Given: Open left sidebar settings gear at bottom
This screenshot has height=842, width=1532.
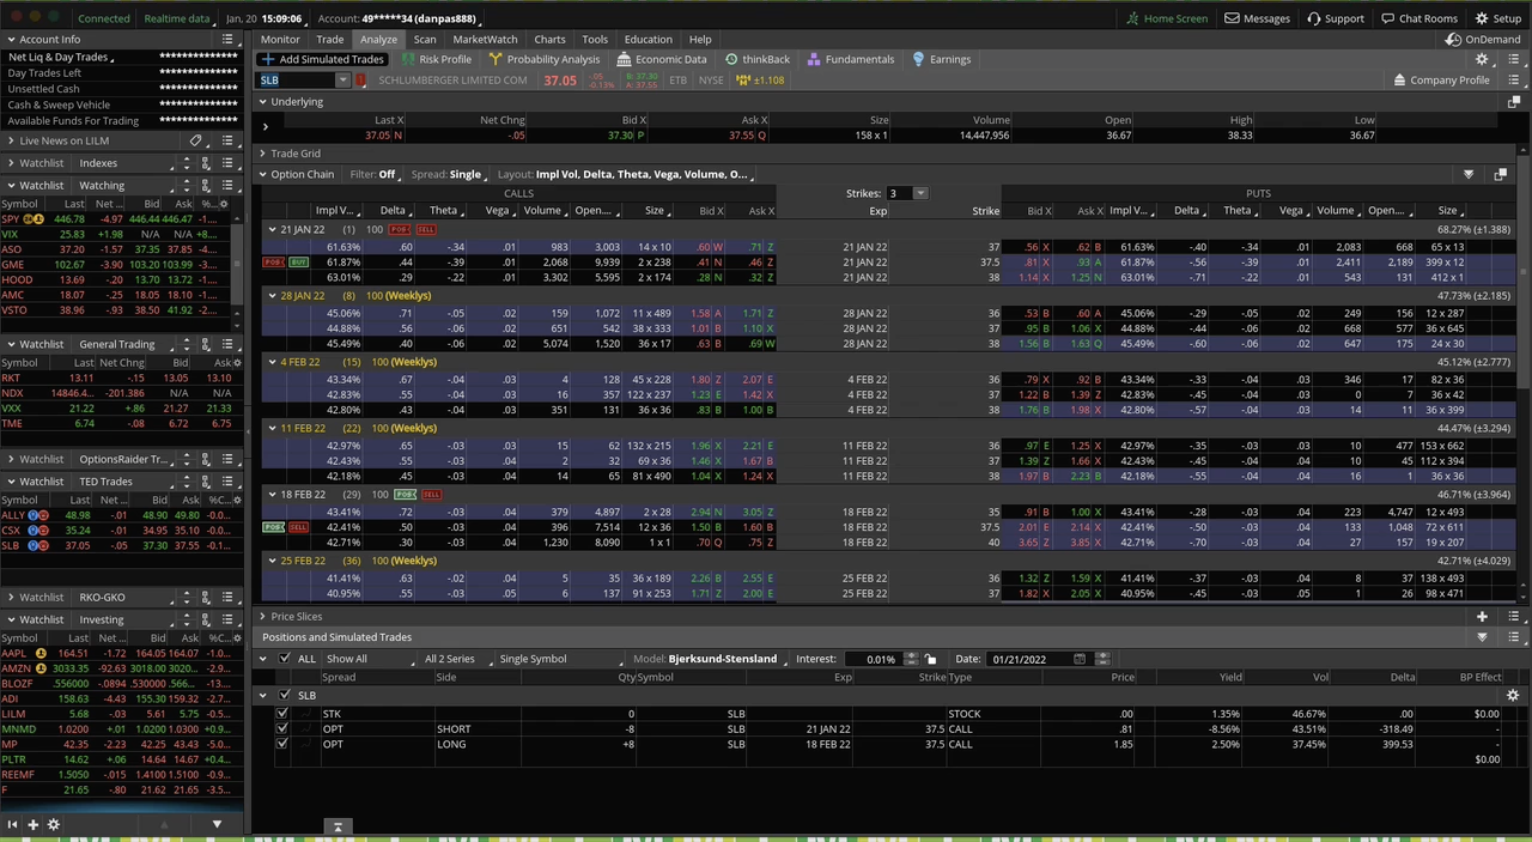Looking at the screenshot, I should [54, 825].
